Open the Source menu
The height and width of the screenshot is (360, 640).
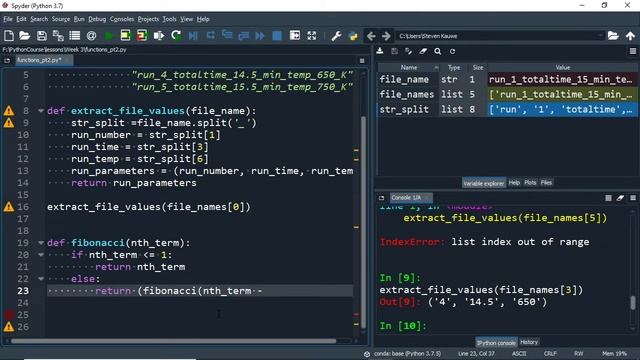(x=61, y=19)
